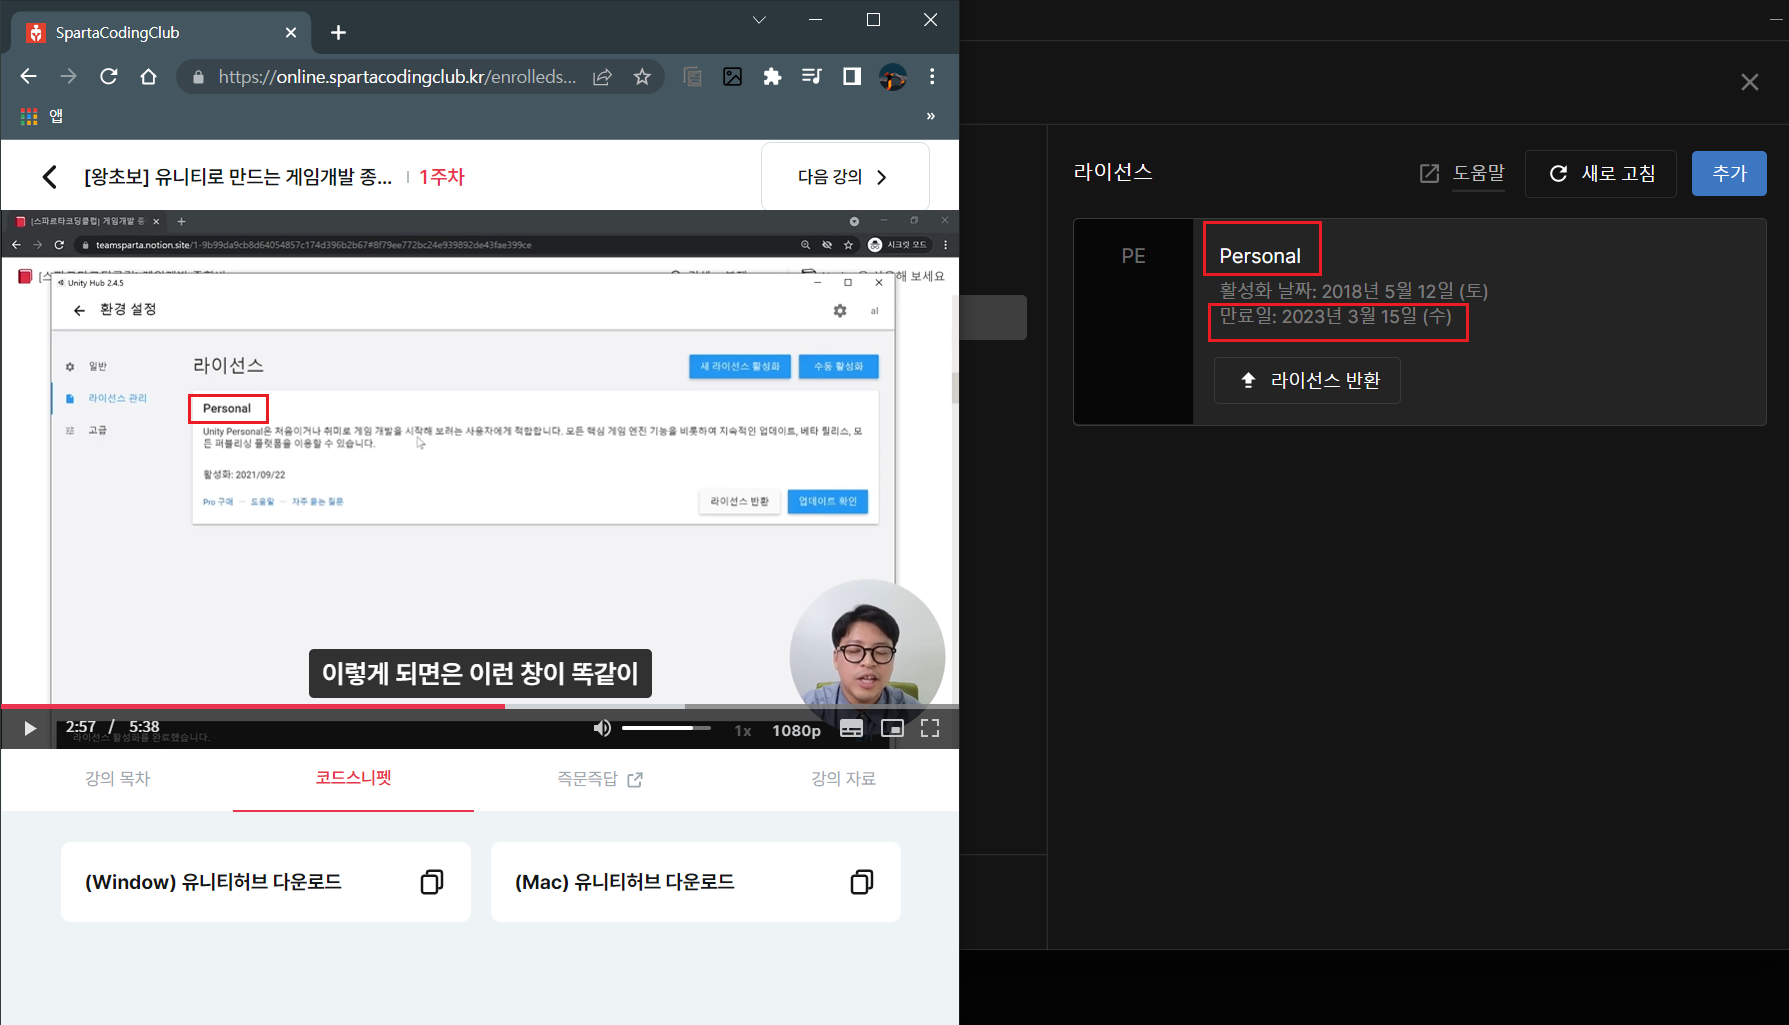This screenshot has width=1789, height=1025.
Task: Click the 활성화 날짜 activation date text
Action: [x=1353, y=291]
